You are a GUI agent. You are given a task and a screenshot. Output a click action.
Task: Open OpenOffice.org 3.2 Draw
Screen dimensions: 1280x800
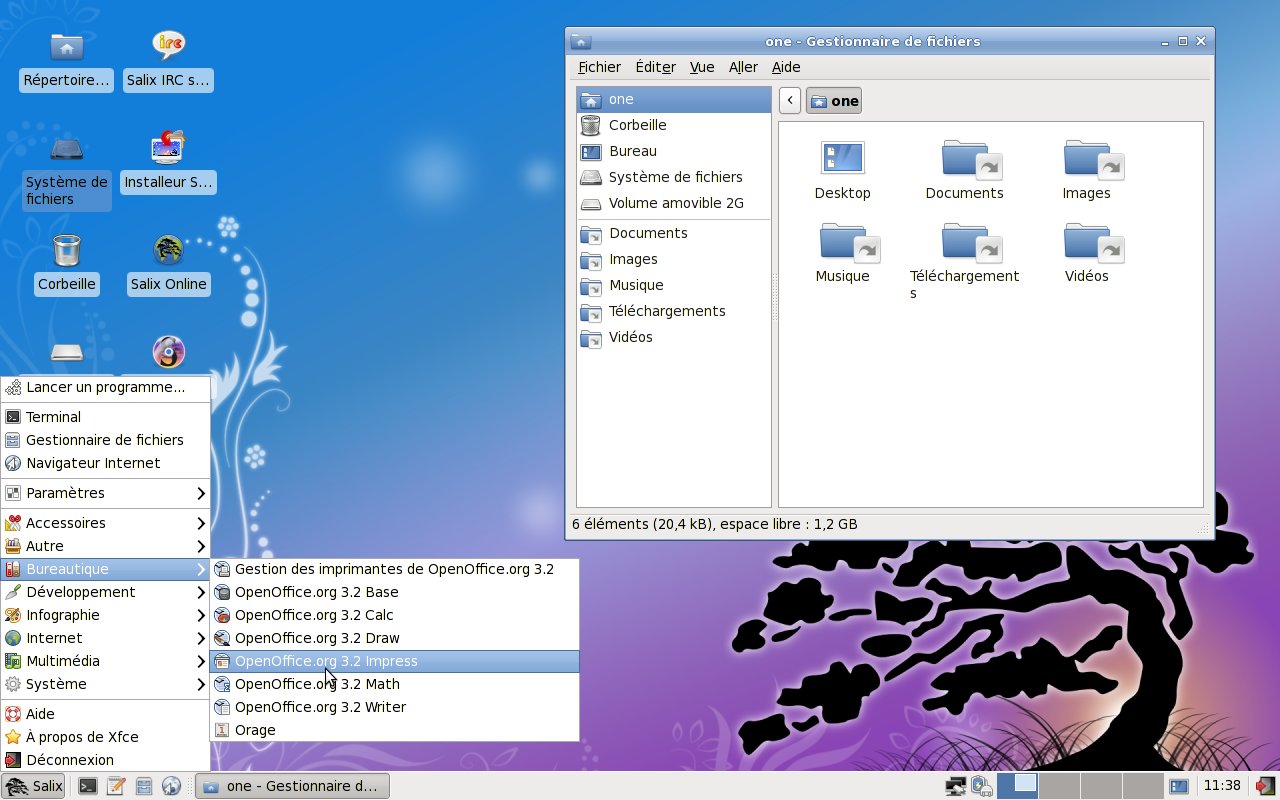click(x=394, y=638)
